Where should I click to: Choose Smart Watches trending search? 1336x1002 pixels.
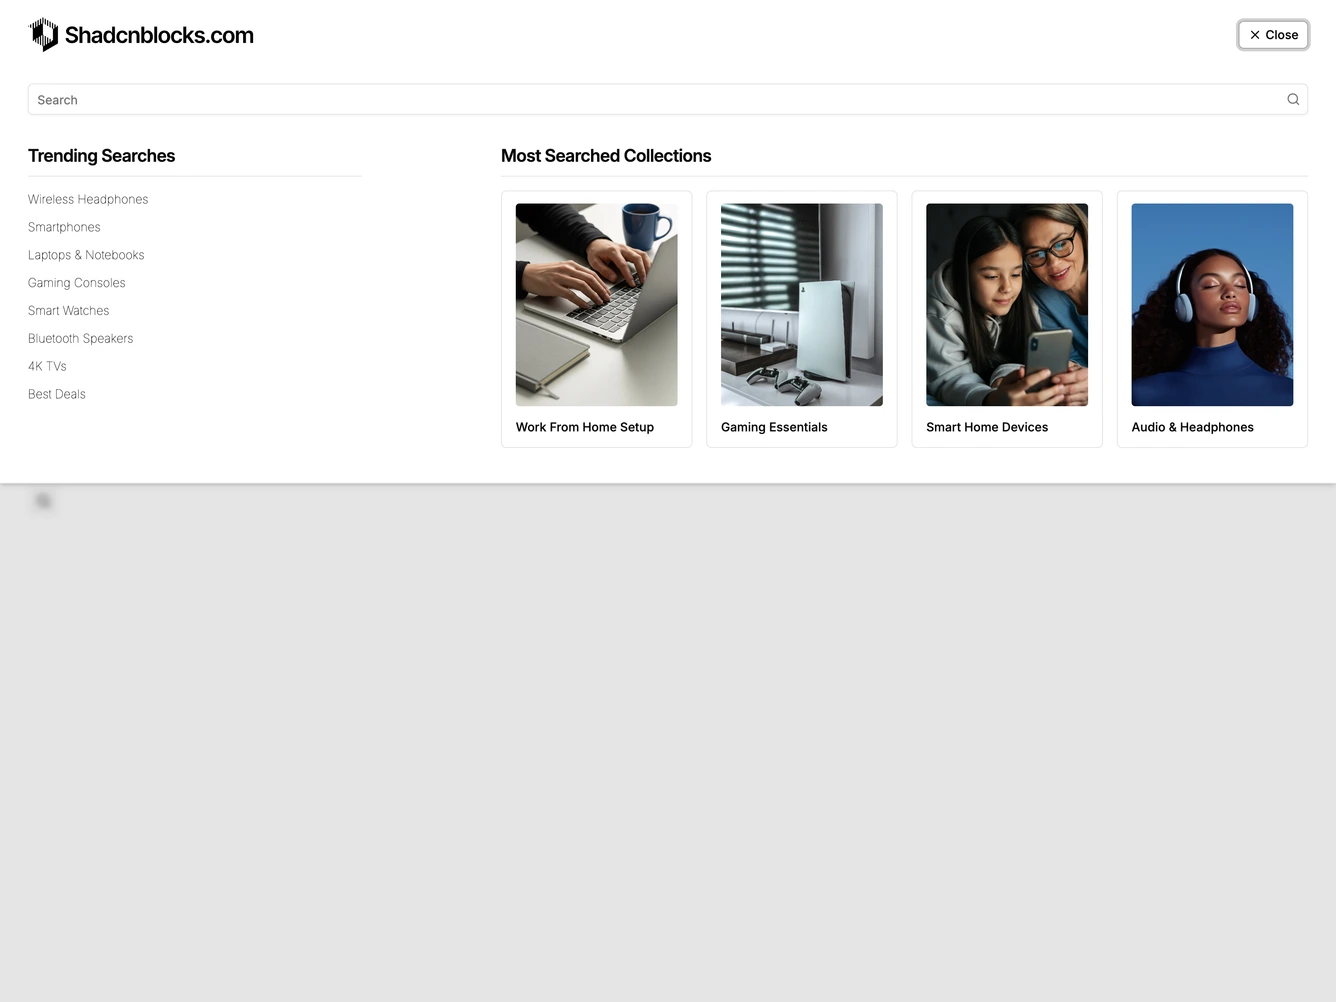tap(69, 311)
